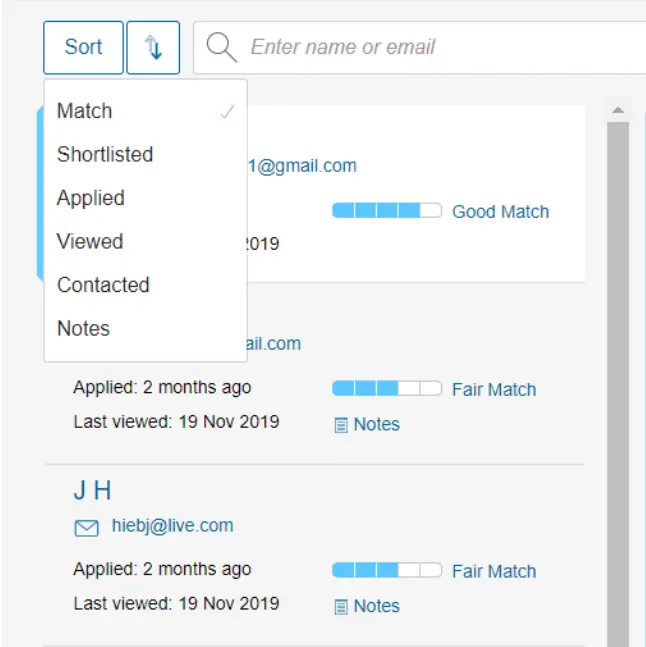Click the Fair Match bar above J H
This screenshot has height=647, width=646.
[x=387, y=388]
